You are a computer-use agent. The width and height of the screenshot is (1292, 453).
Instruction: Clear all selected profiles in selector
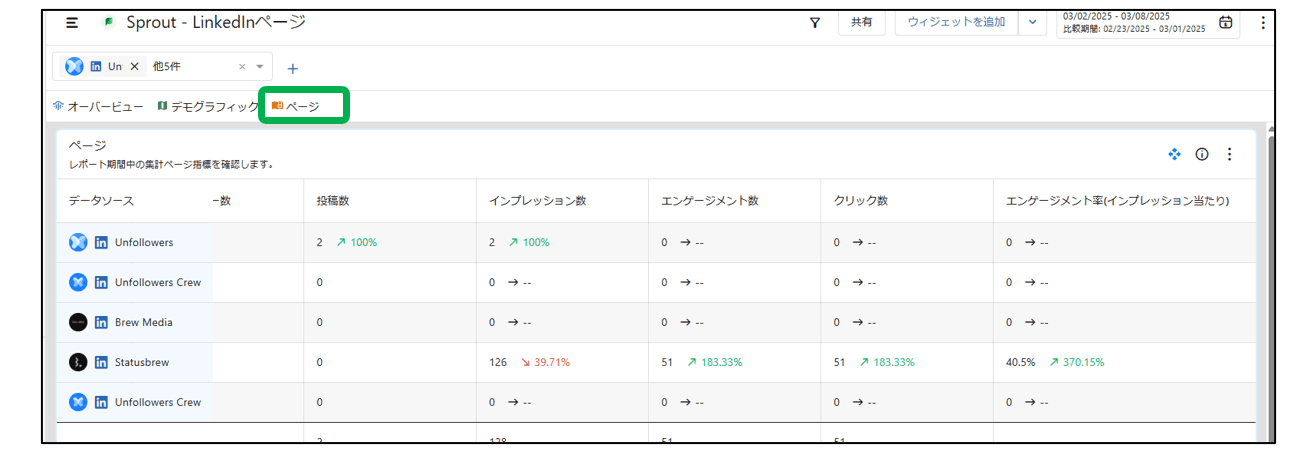pos(242,67)
